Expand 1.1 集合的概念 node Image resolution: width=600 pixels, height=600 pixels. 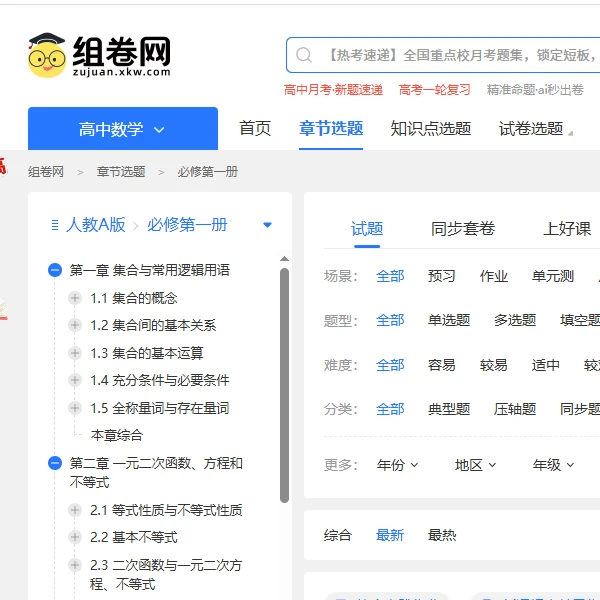[x=75, y=298]
